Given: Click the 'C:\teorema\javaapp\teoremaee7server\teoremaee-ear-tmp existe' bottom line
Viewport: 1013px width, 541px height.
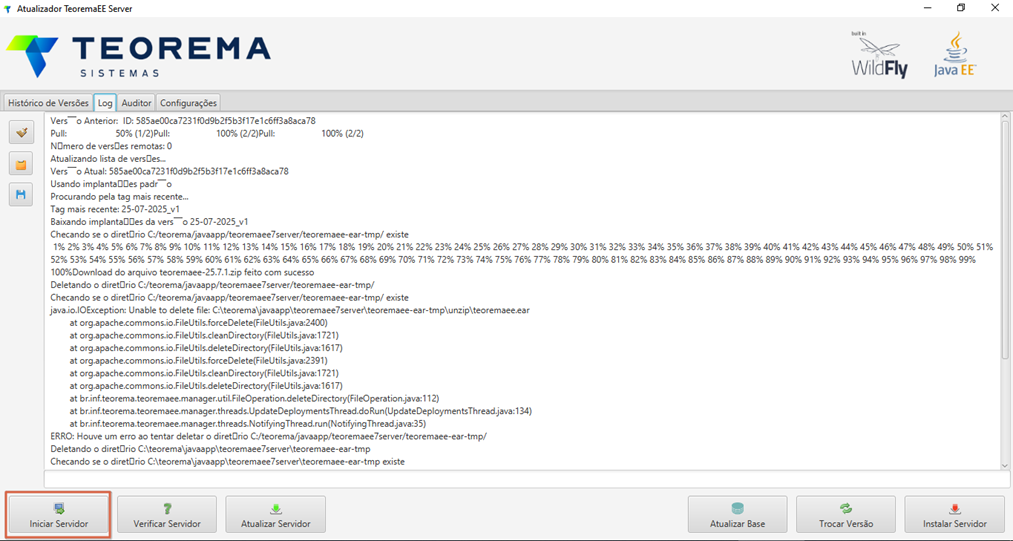Looking at the screenshot, I should (x=227, y=461).
